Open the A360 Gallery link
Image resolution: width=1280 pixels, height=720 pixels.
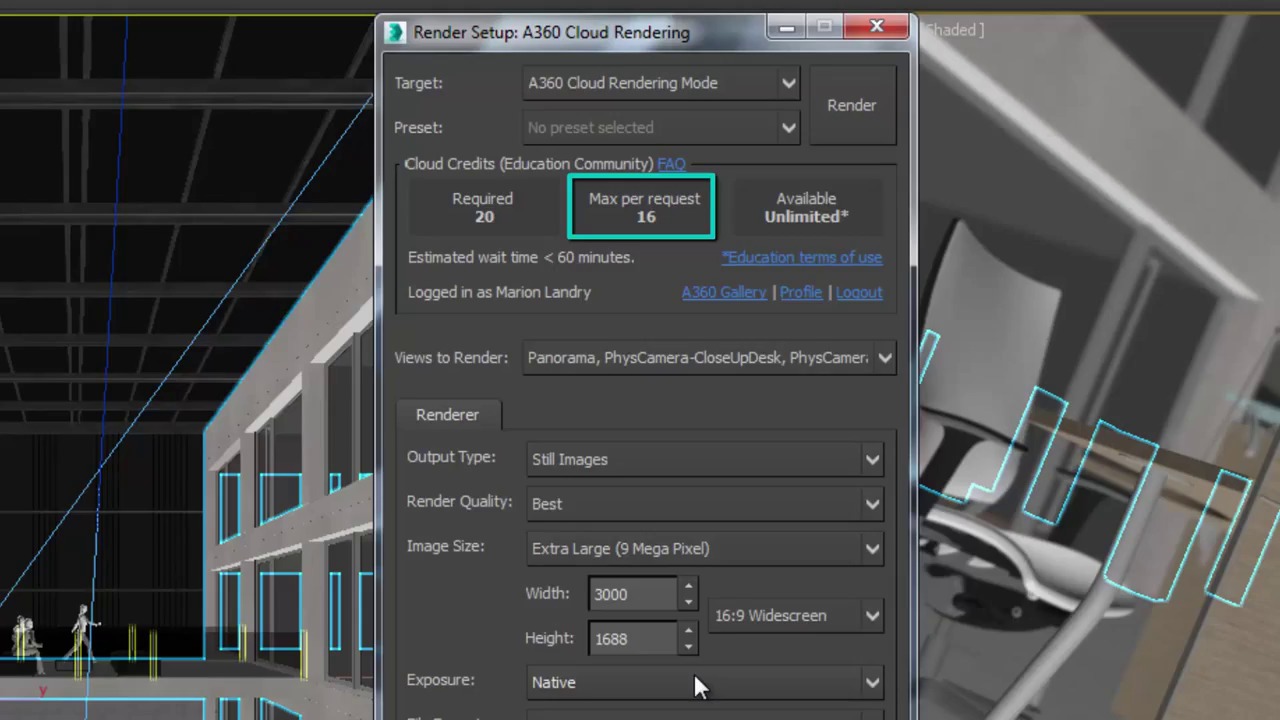724,292
